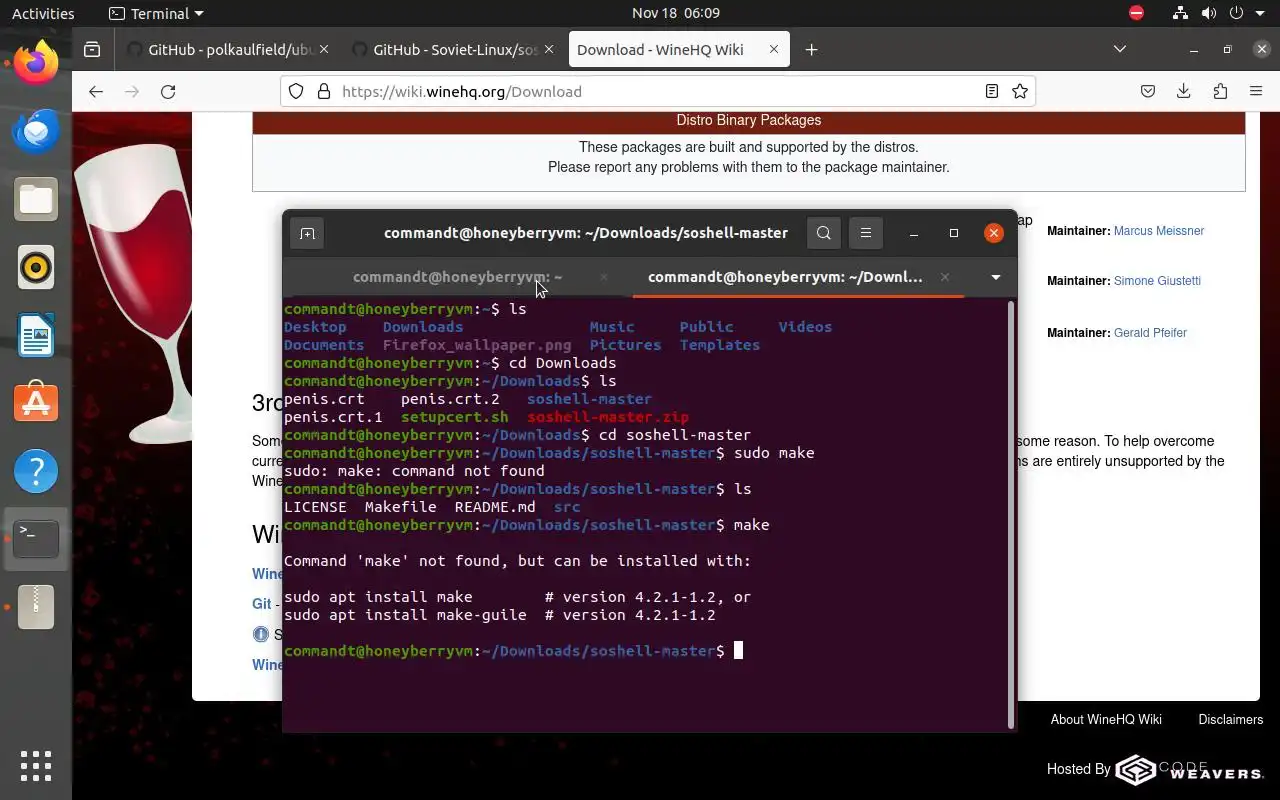
Task: Open a new Firefox tab
Action: (811, 49)
